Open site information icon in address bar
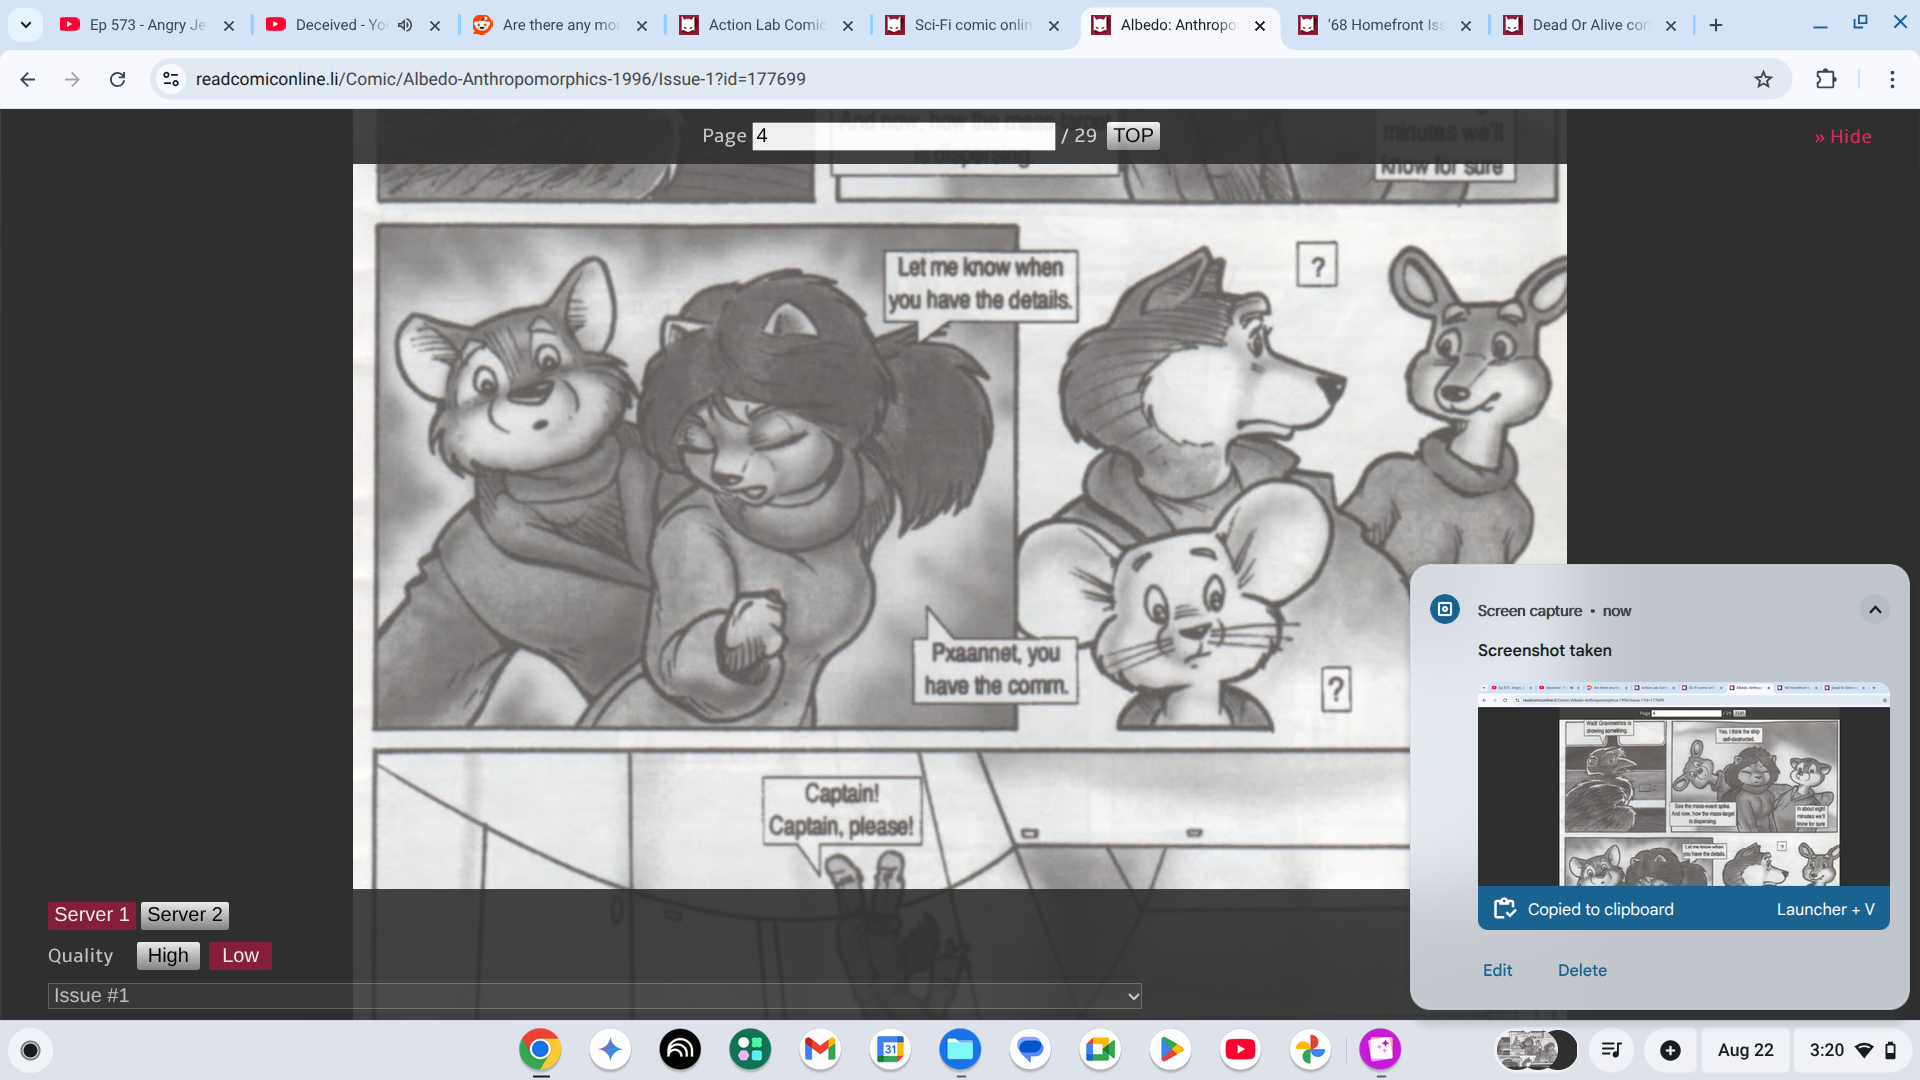This screenshot has height=1080, width=1920. [x=171, y=79]
